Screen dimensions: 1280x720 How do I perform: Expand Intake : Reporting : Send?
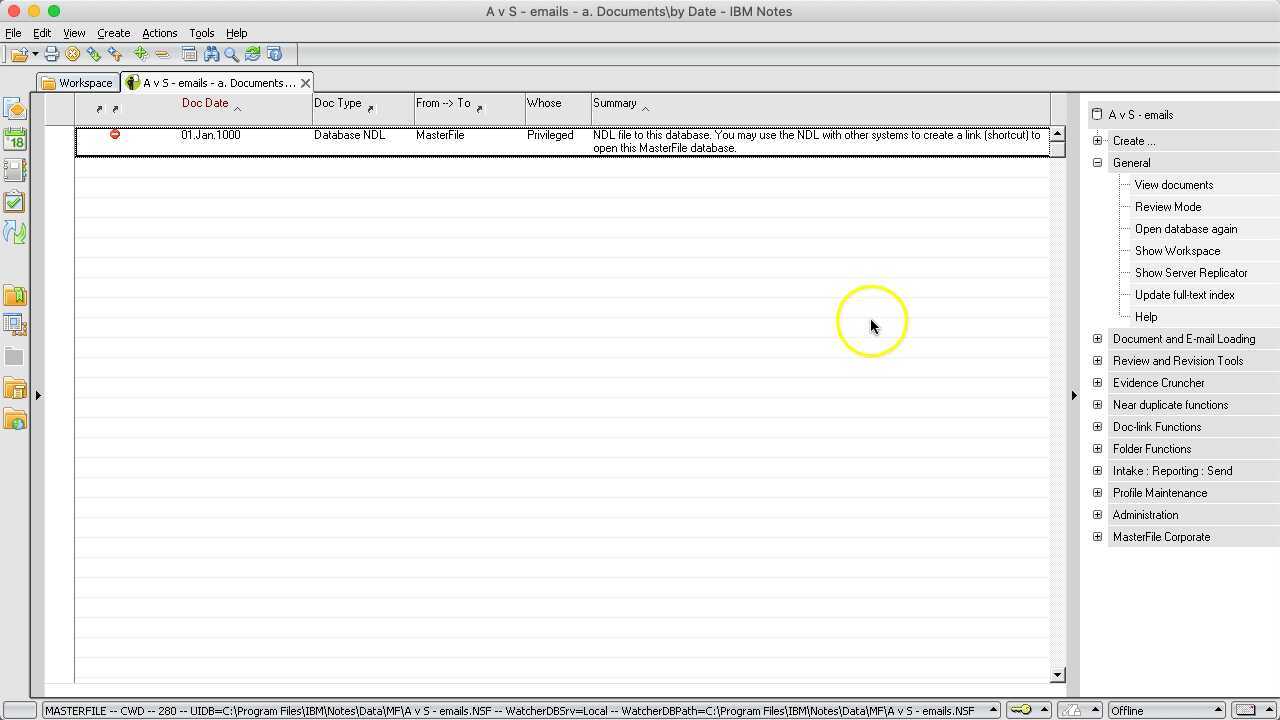(1097, 471)
